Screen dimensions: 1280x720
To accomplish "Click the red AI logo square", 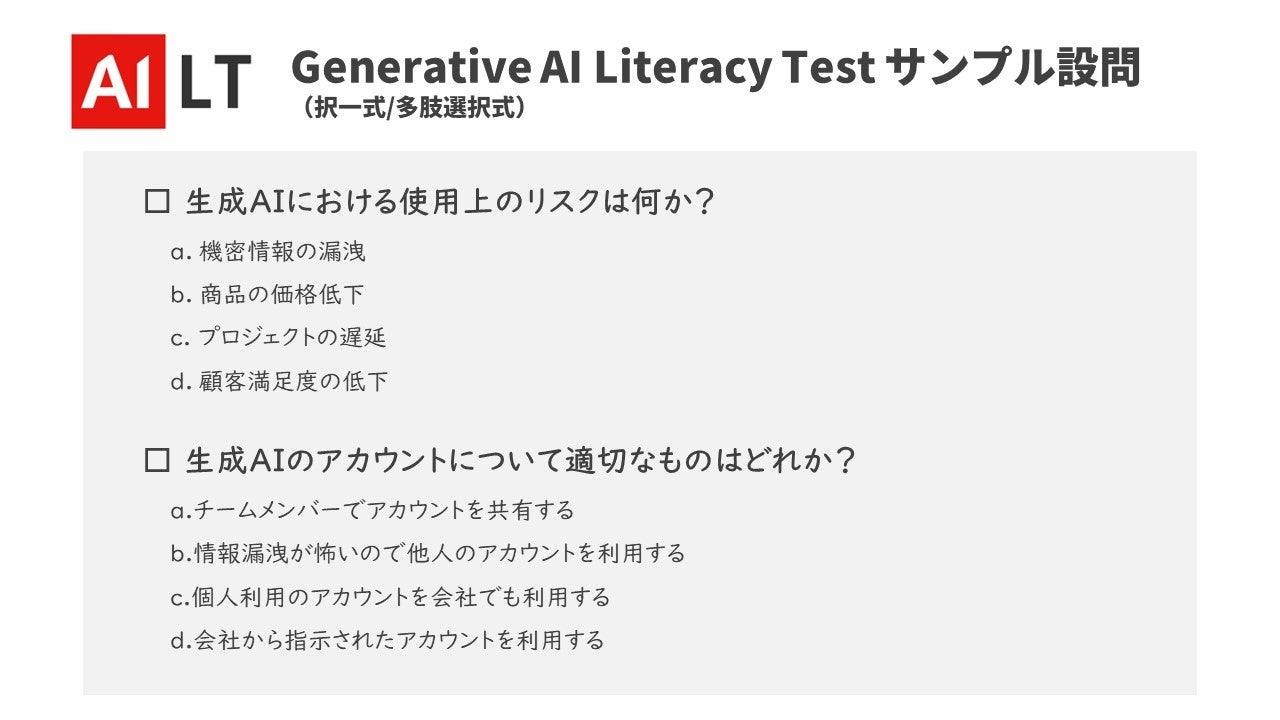I will [x=118, y=81].
